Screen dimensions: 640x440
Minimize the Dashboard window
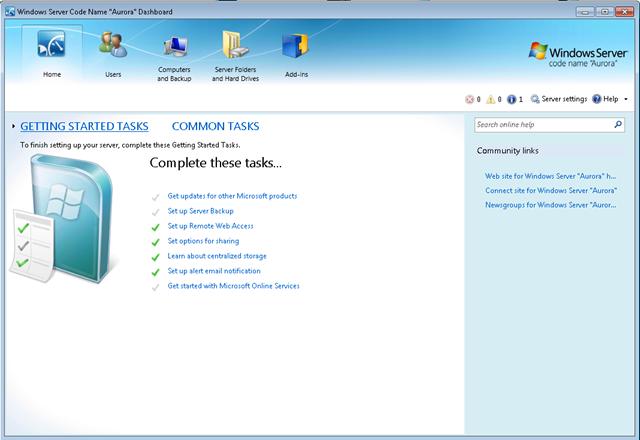(585, 11)
